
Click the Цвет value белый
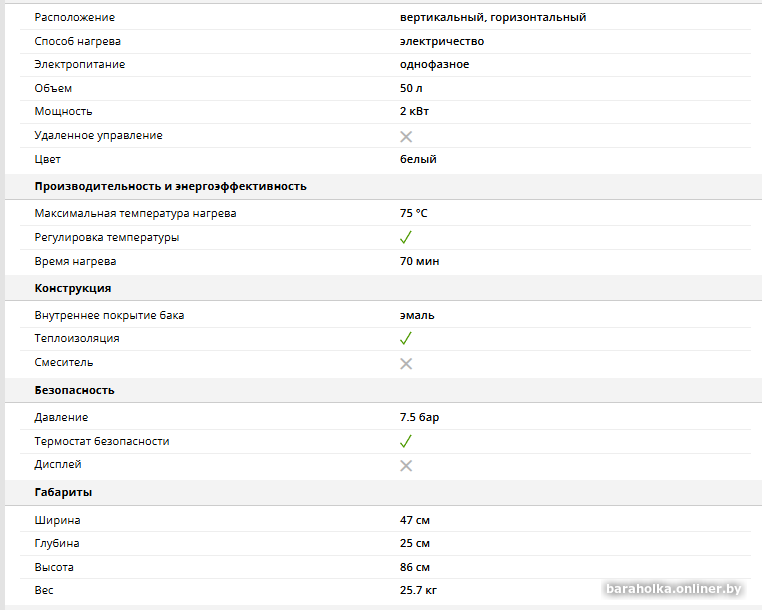418,159
